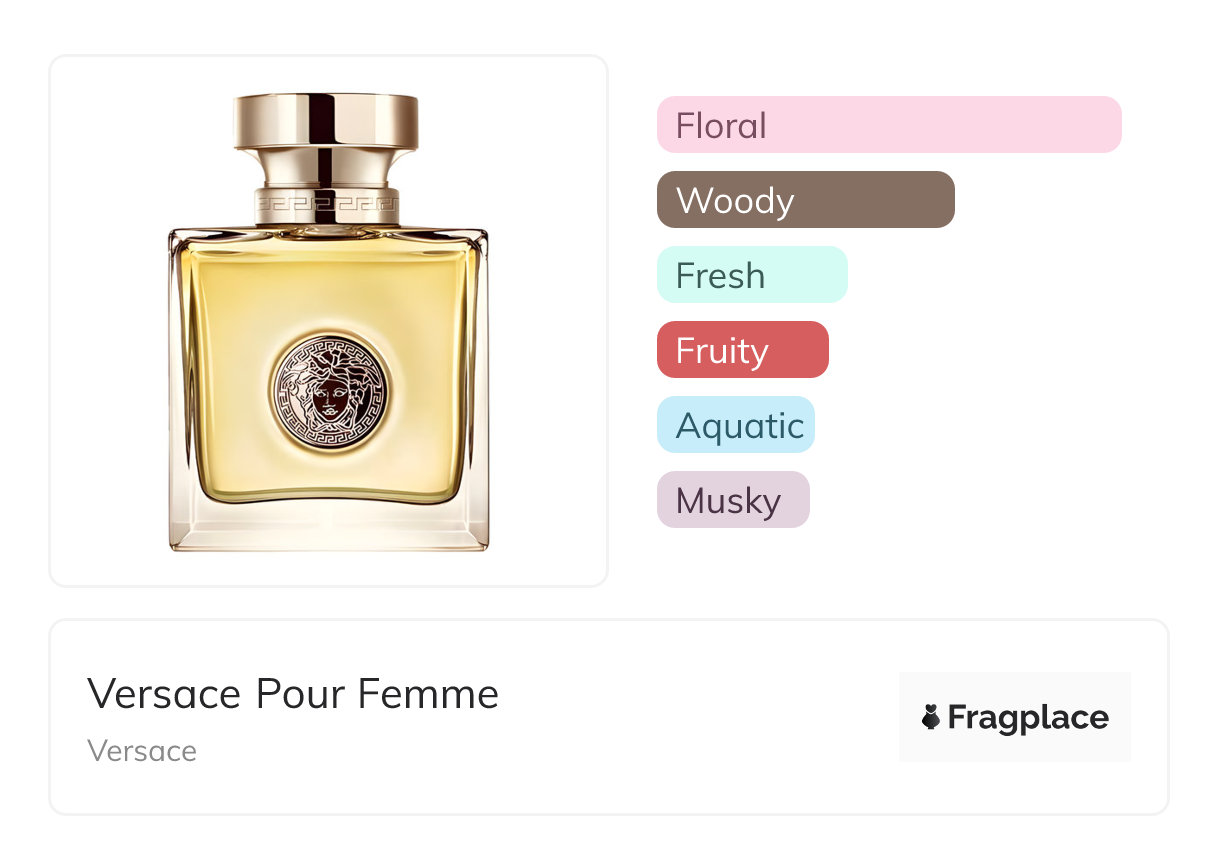
Task: Click the gold neck below the bottle cap
Action: click(x=326, y=168)
